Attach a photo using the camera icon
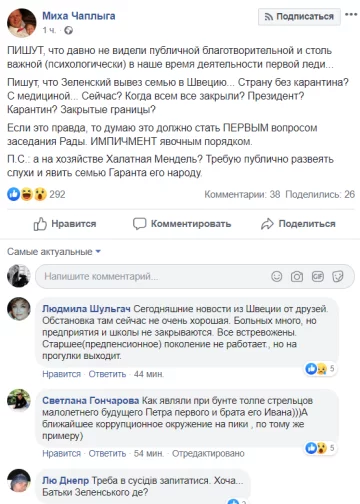The height and width of the screenshot is (504, 360). (x=297, y=276)
